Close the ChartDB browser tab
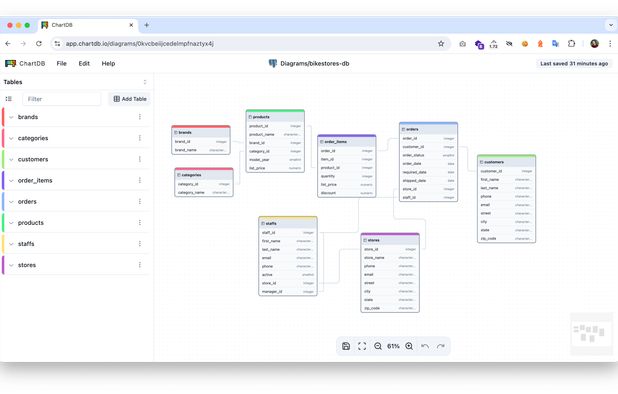This screenshot has width=618, height=394. click(131, 25)
